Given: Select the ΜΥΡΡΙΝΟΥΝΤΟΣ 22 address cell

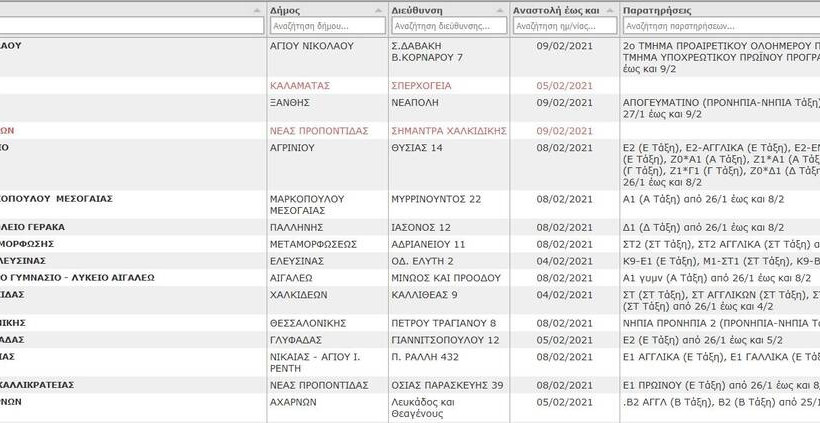Looking at the screenshot, I should (436, 199).
